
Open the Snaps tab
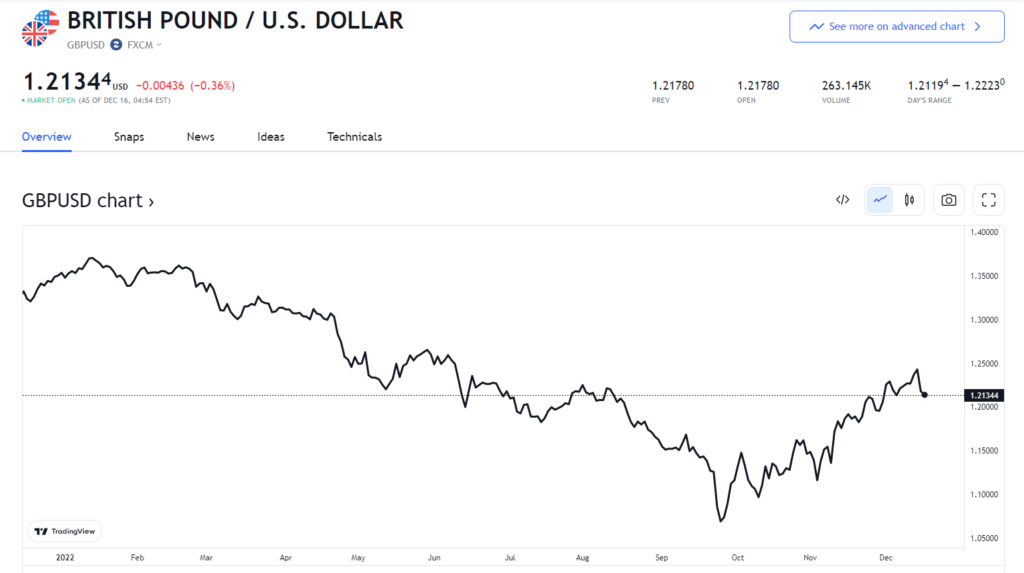tap(129, 137)
